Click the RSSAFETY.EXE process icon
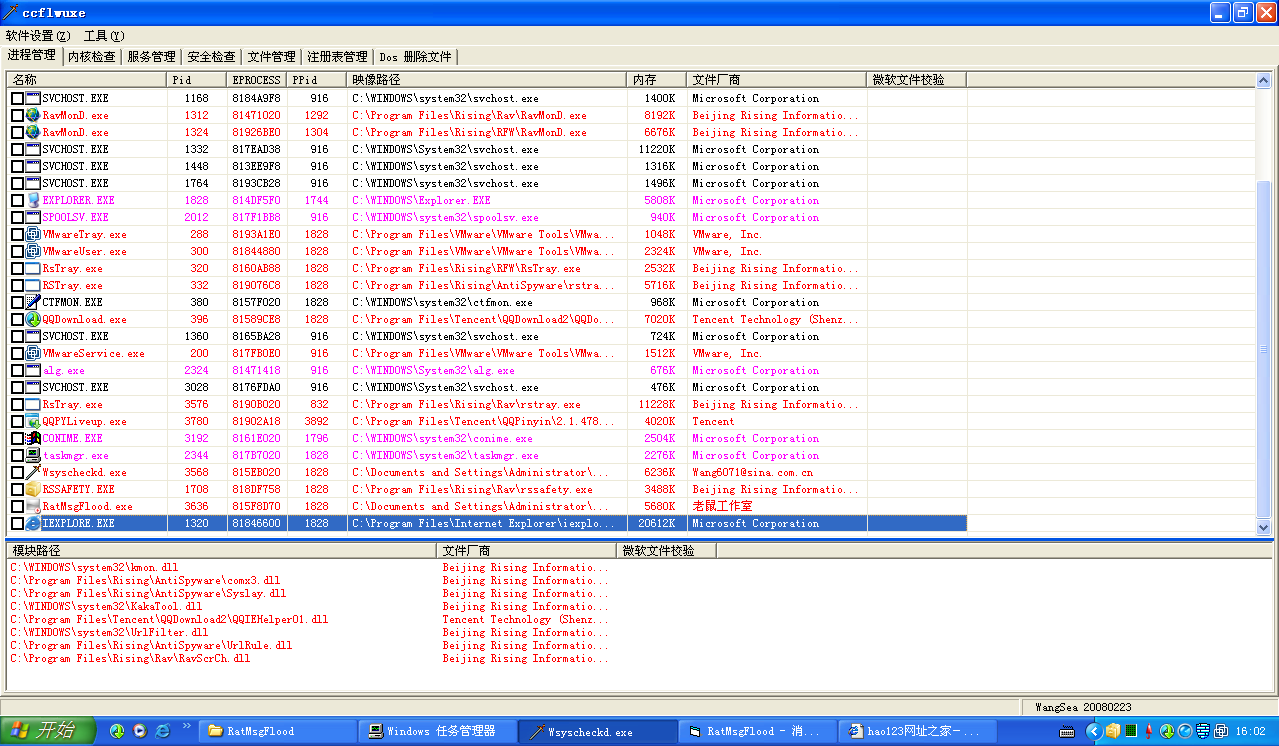 tap(33, 489)
